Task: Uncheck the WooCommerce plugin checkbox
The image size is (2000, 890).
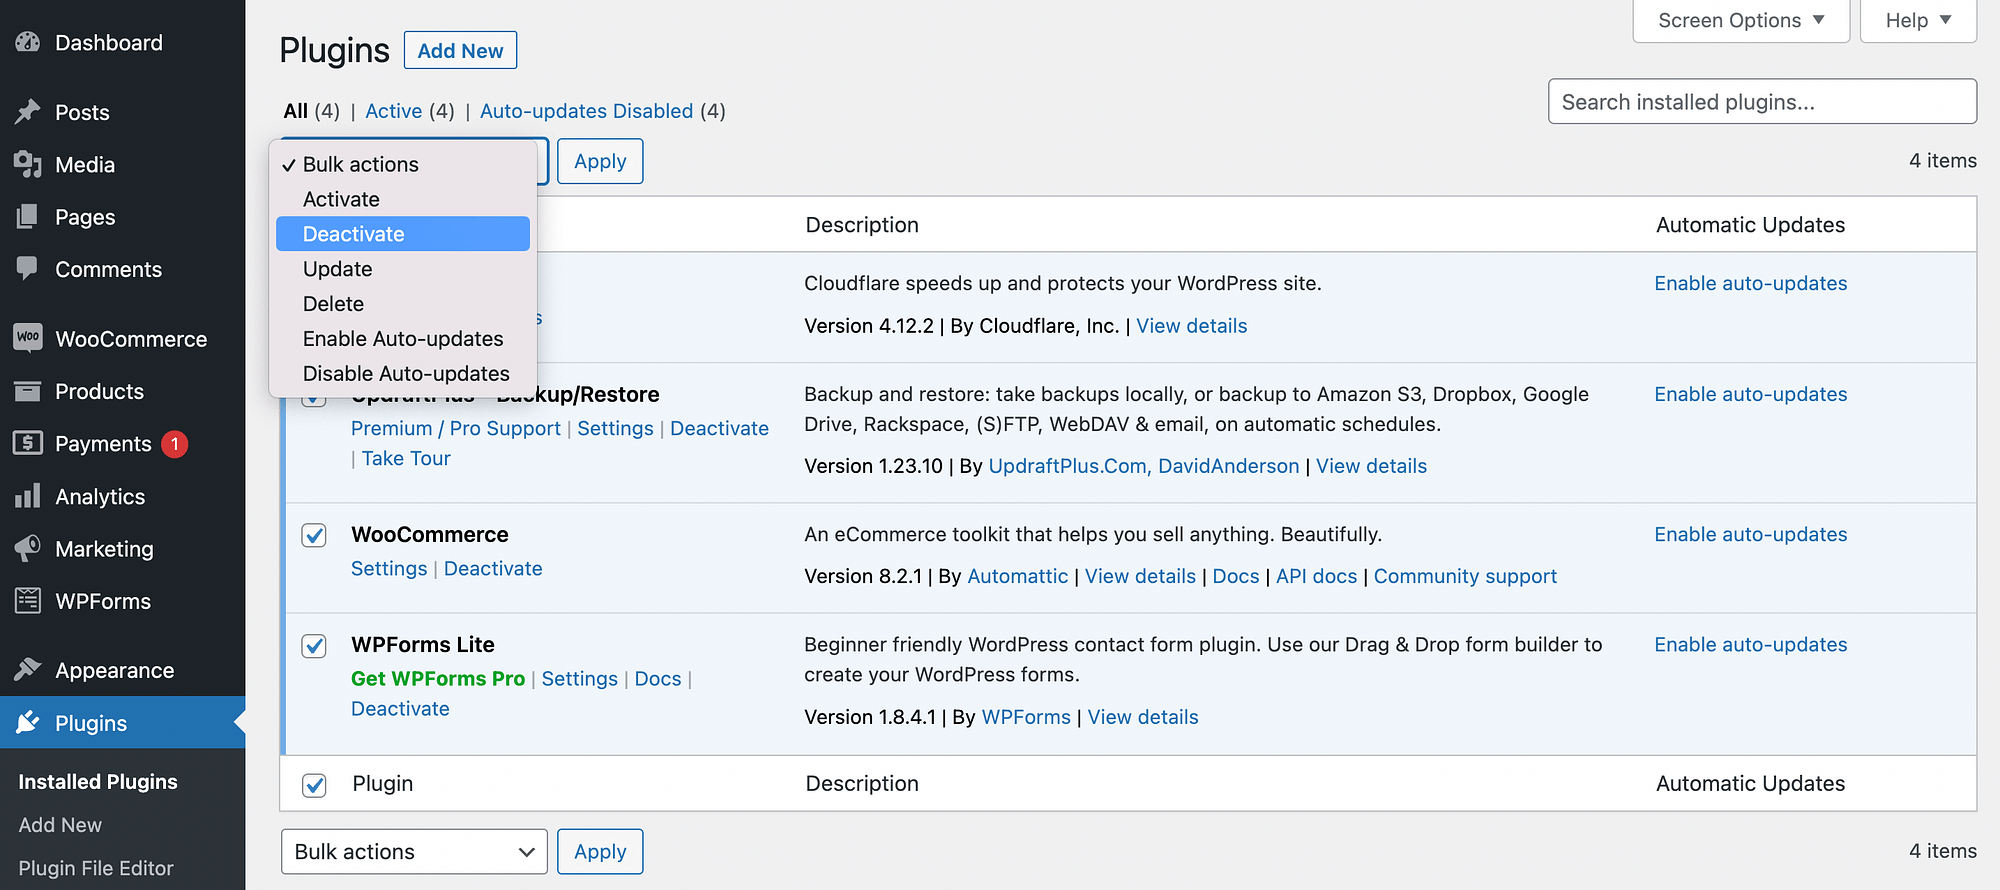Action: (314, 535)
